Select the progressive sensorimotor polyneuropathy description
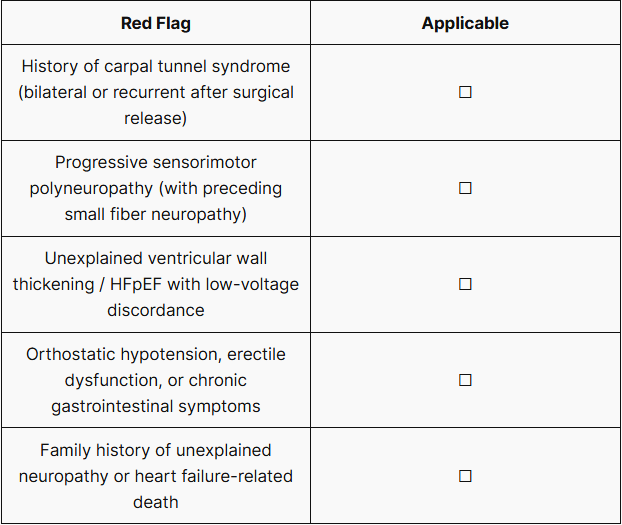 coord(155,188)
